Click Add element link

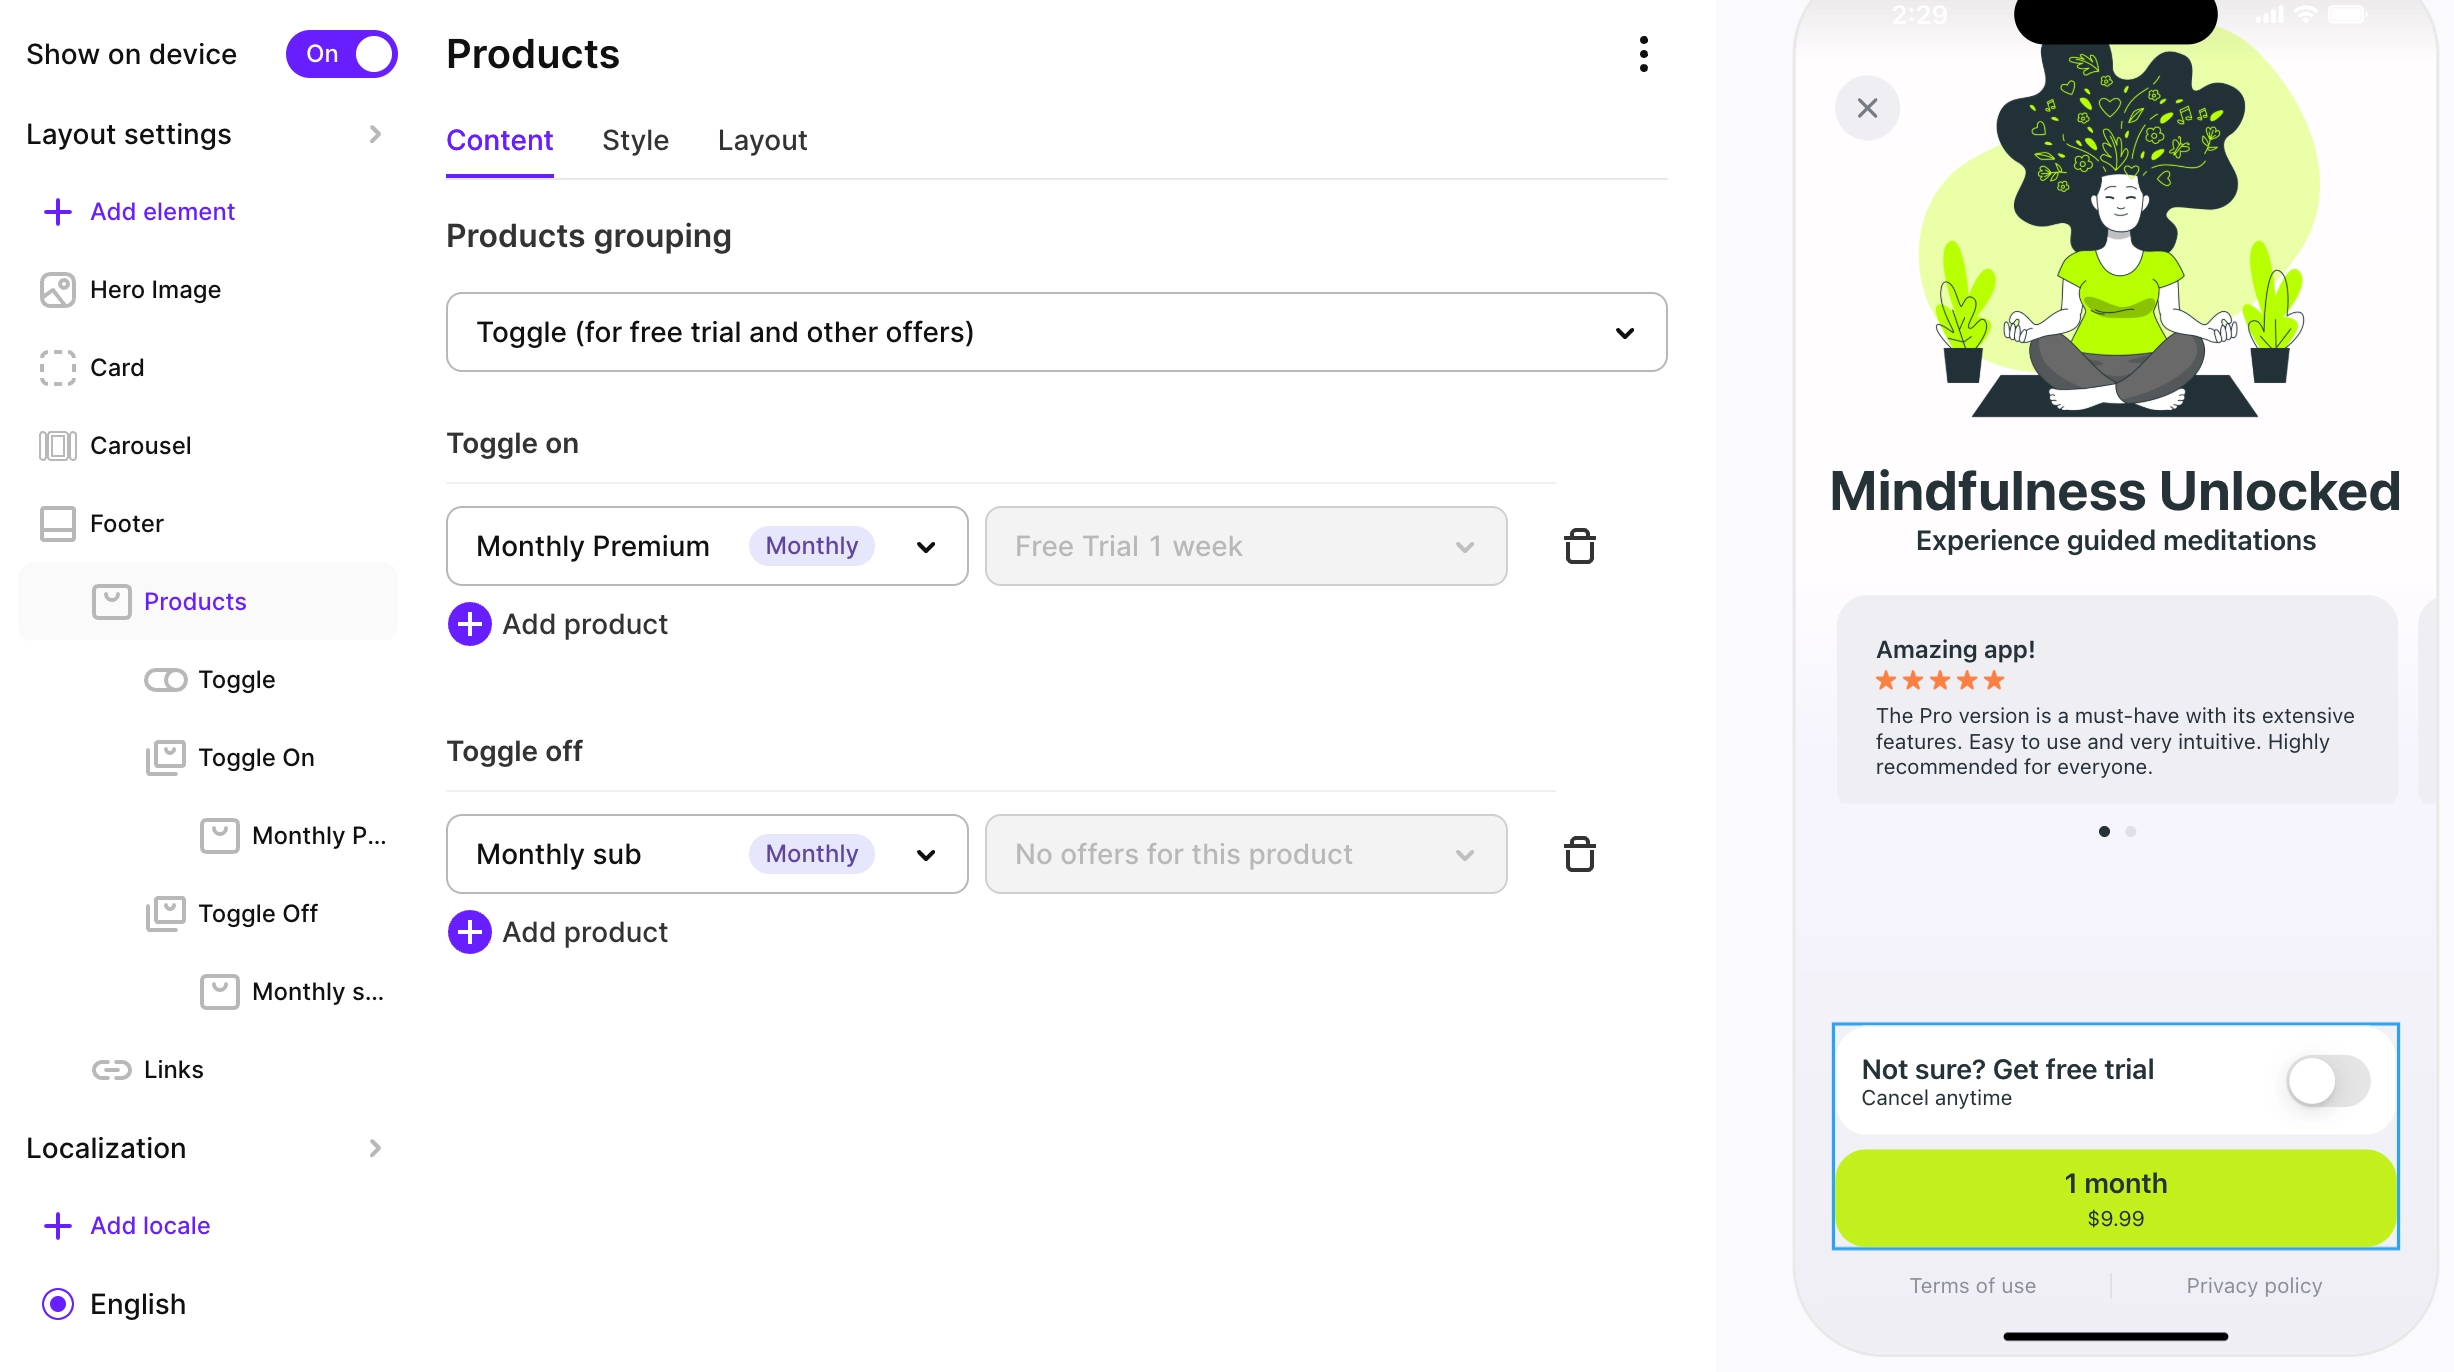coord(162,212)
